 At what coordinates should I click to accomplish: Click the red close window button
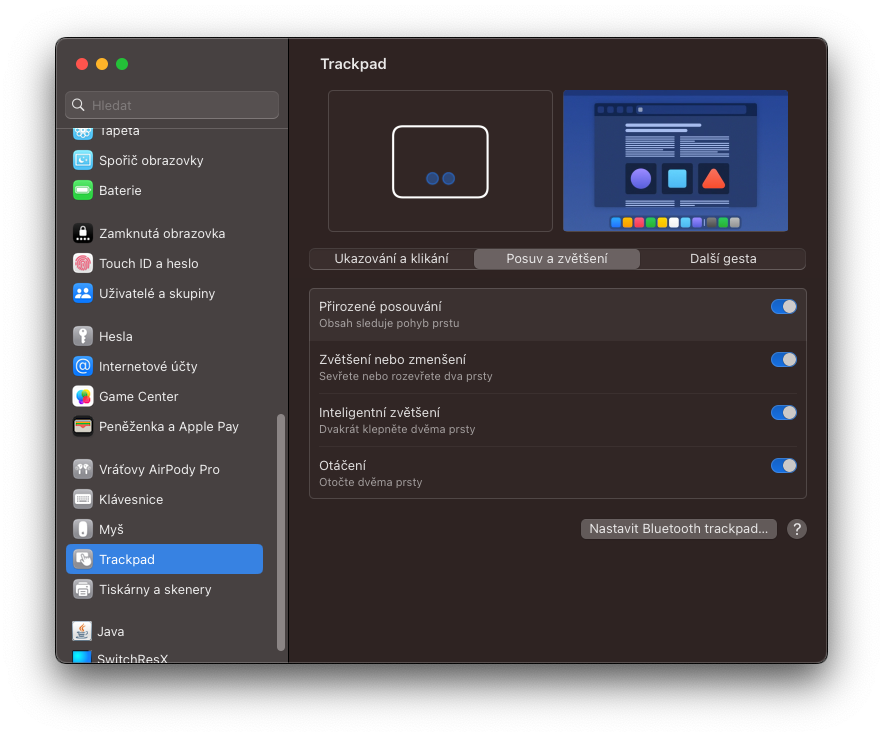coord(82,64)
